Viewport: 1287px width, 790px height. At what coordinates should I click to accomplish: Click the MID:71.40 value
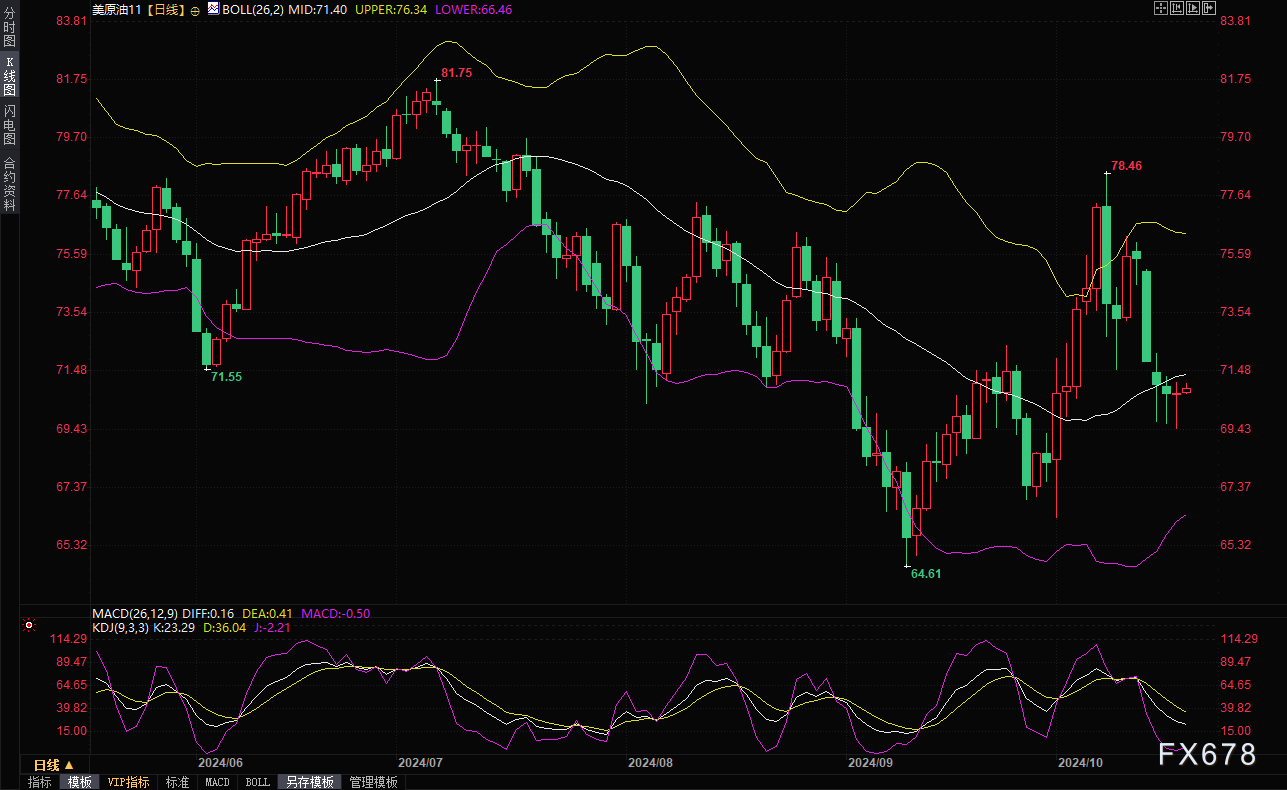[317, 9]
